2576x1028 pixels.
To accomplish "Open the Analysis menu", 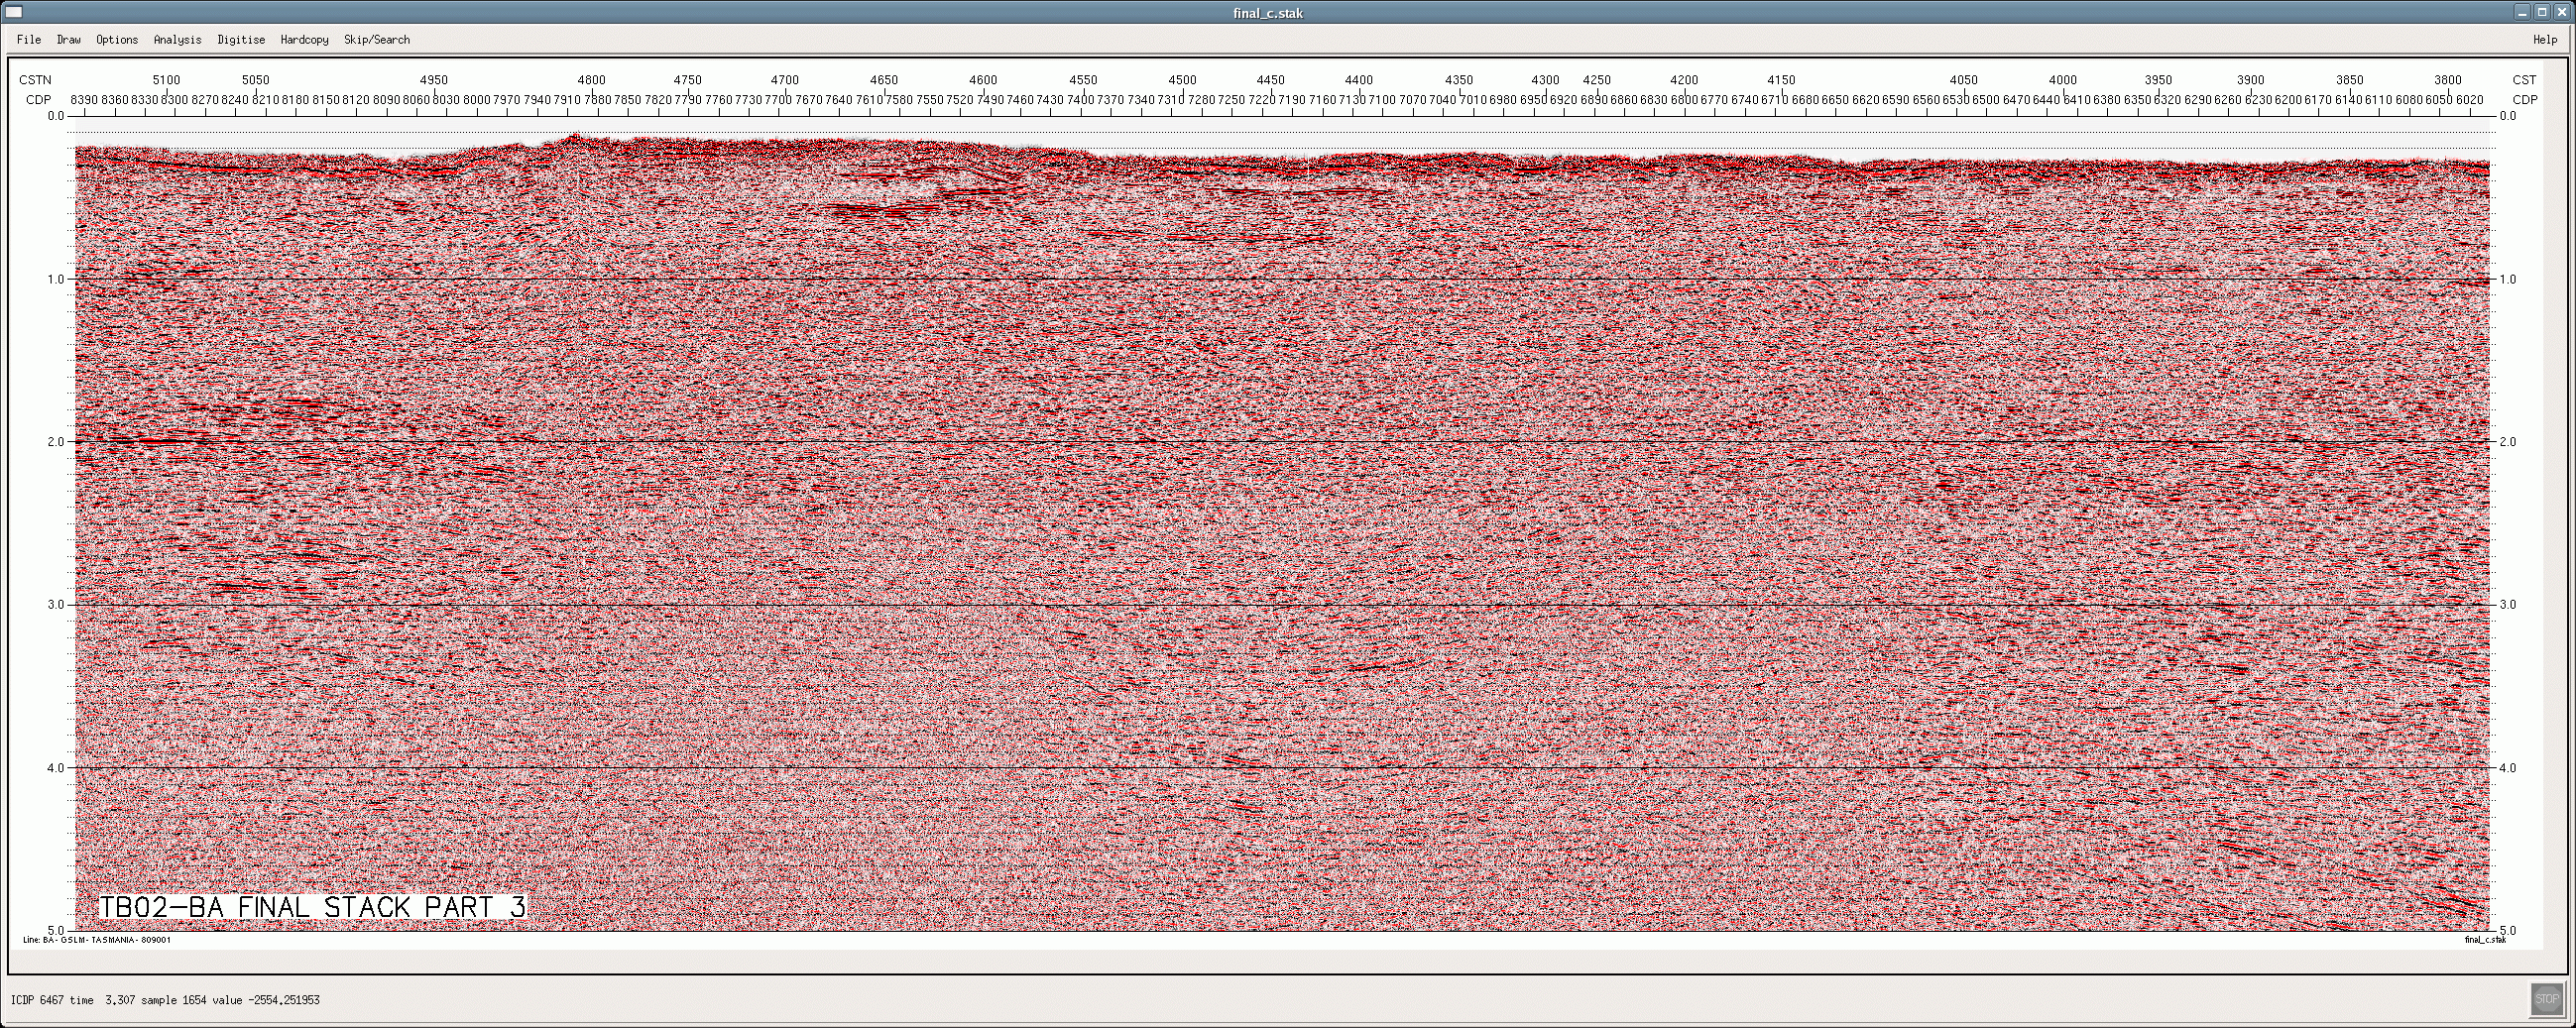I will pos(177,40).
